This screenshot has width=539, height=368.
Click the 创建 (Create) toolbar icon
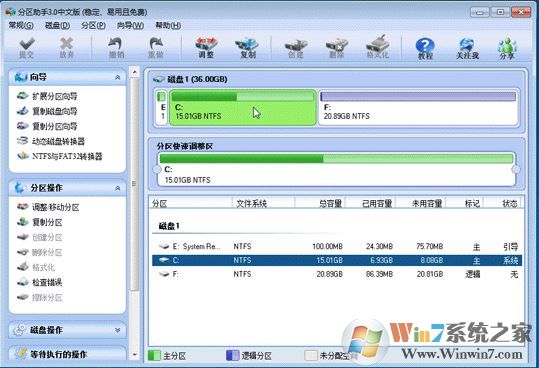(296, 47)
